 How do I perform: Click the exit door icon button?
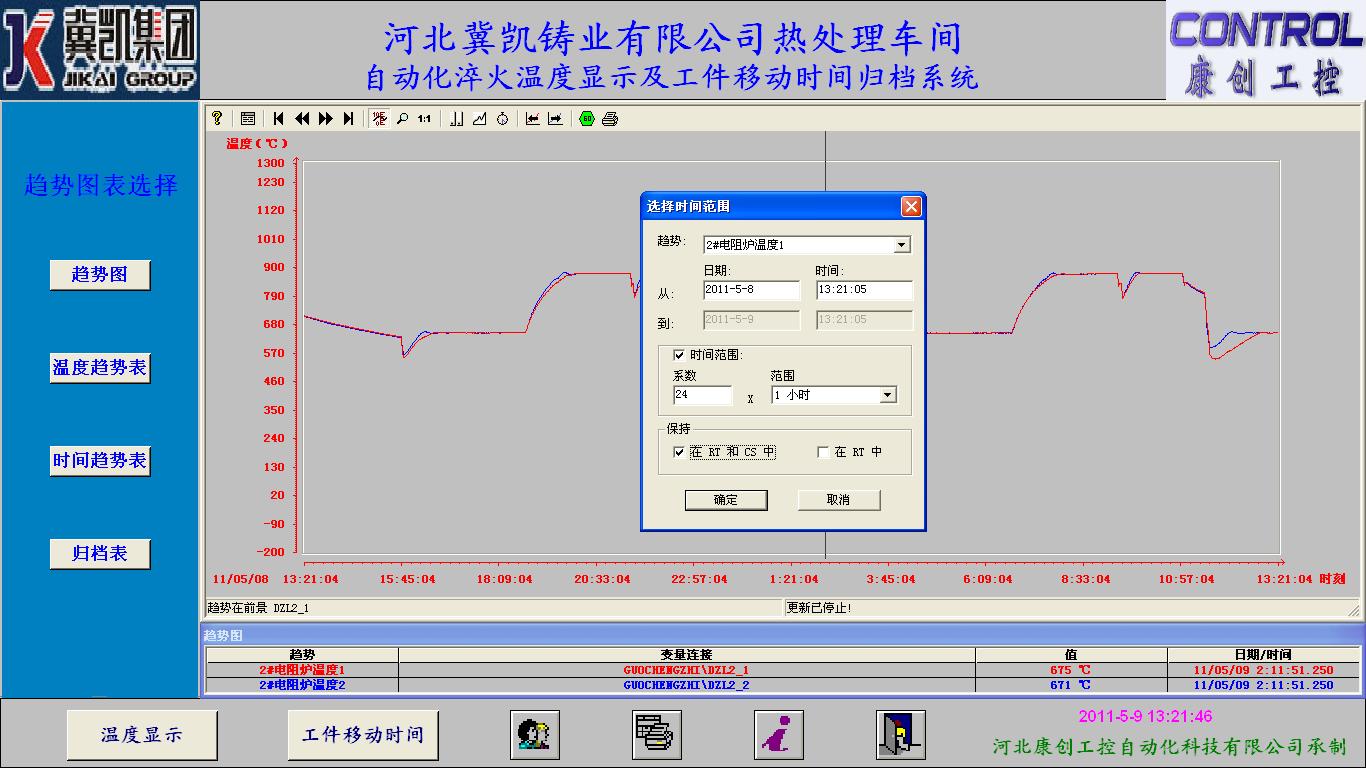pyautogui.click(x=901, y=735)
